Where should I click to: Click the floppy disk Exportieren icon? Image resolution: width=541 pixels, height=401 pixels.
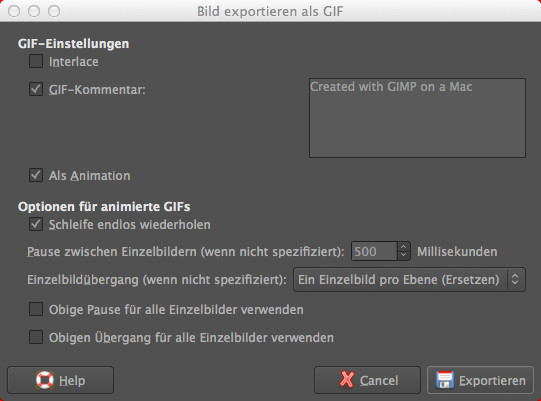tap(445, 380)
